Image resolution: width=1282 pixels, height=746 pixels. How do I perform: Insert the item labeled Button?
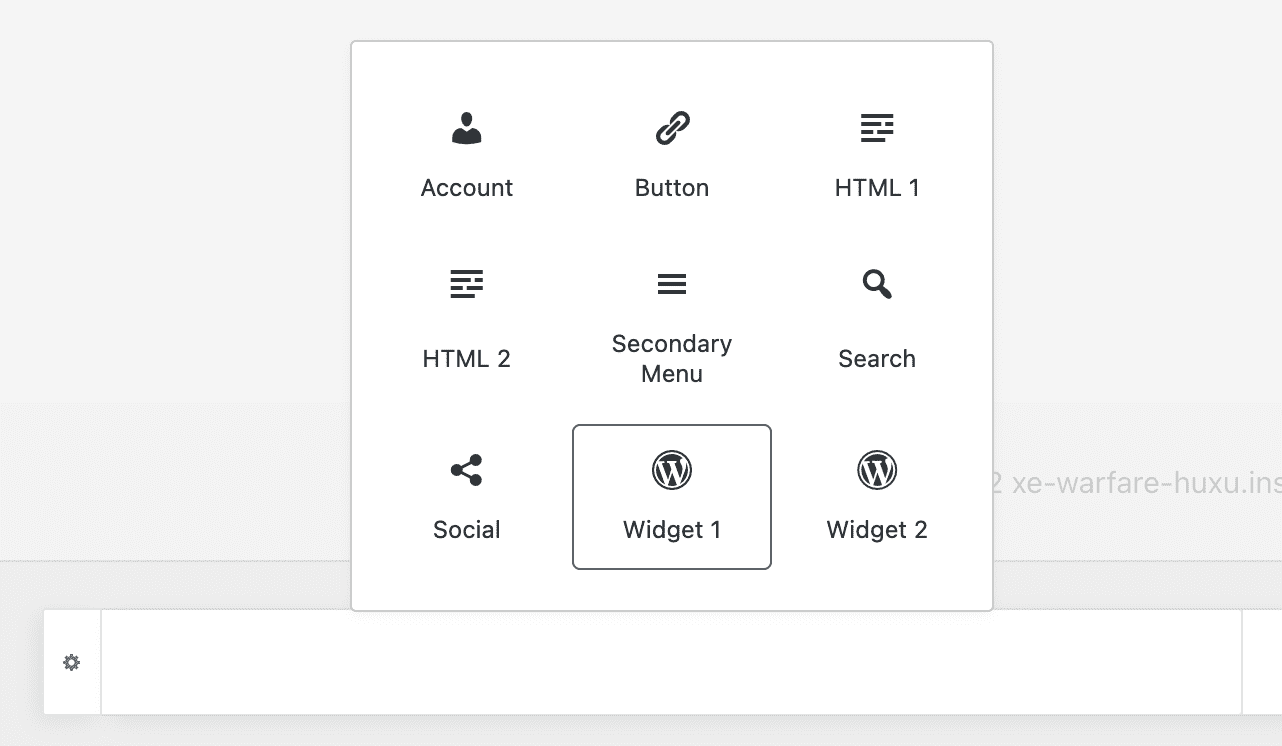tap(672, 188)
